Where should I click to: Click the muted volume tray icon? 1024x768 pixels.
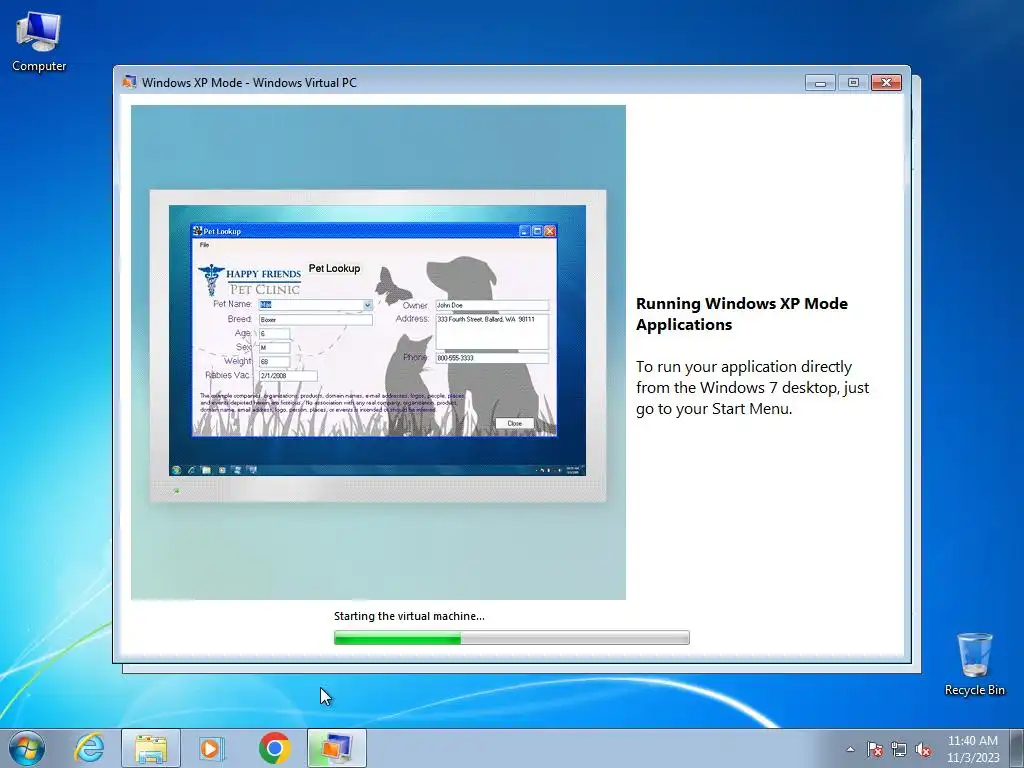923,749
